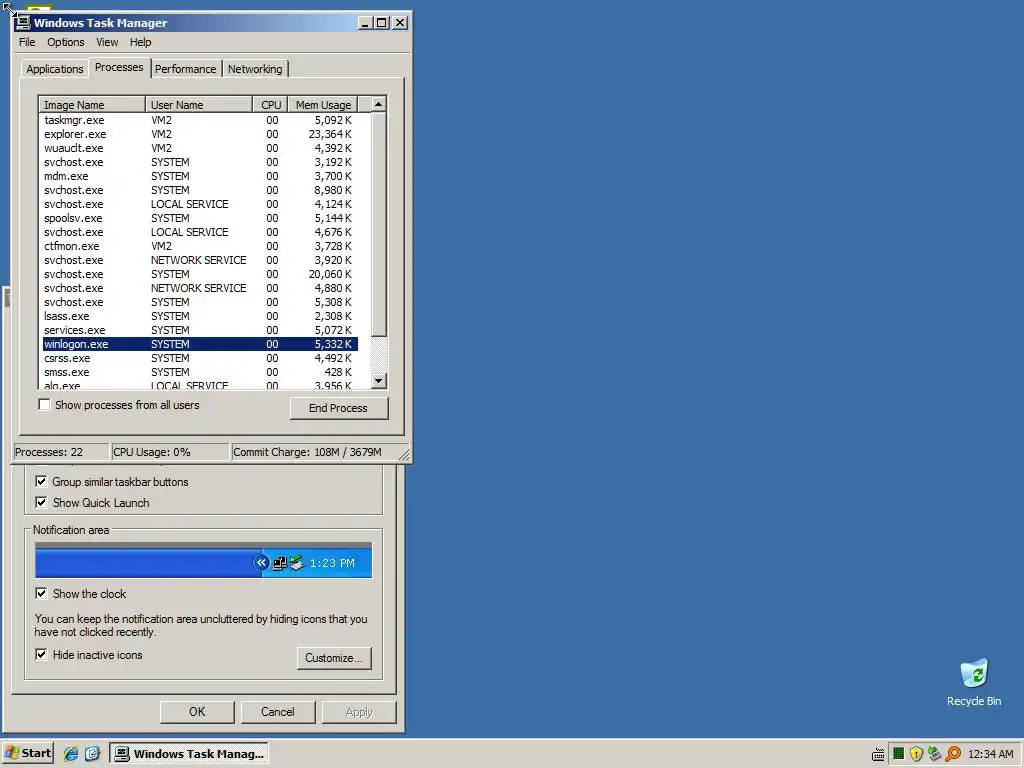Toggle the Show the clock checkbox

(41, 594)
